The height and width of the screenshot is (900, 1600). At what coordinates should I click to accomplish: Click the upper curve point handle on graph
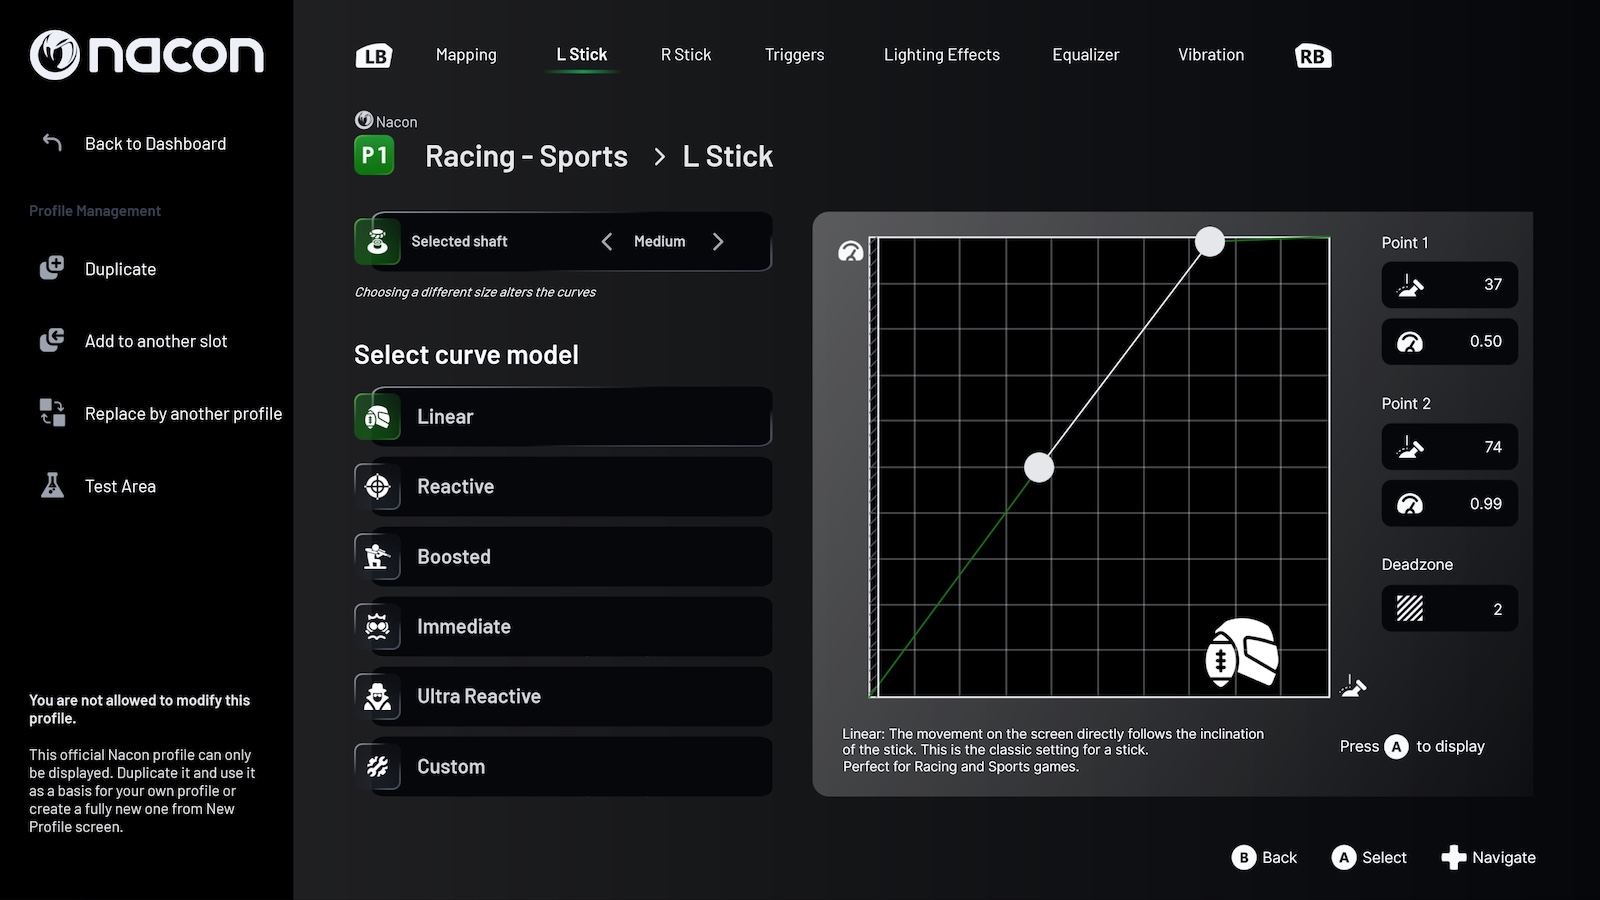pos(1210,241)
